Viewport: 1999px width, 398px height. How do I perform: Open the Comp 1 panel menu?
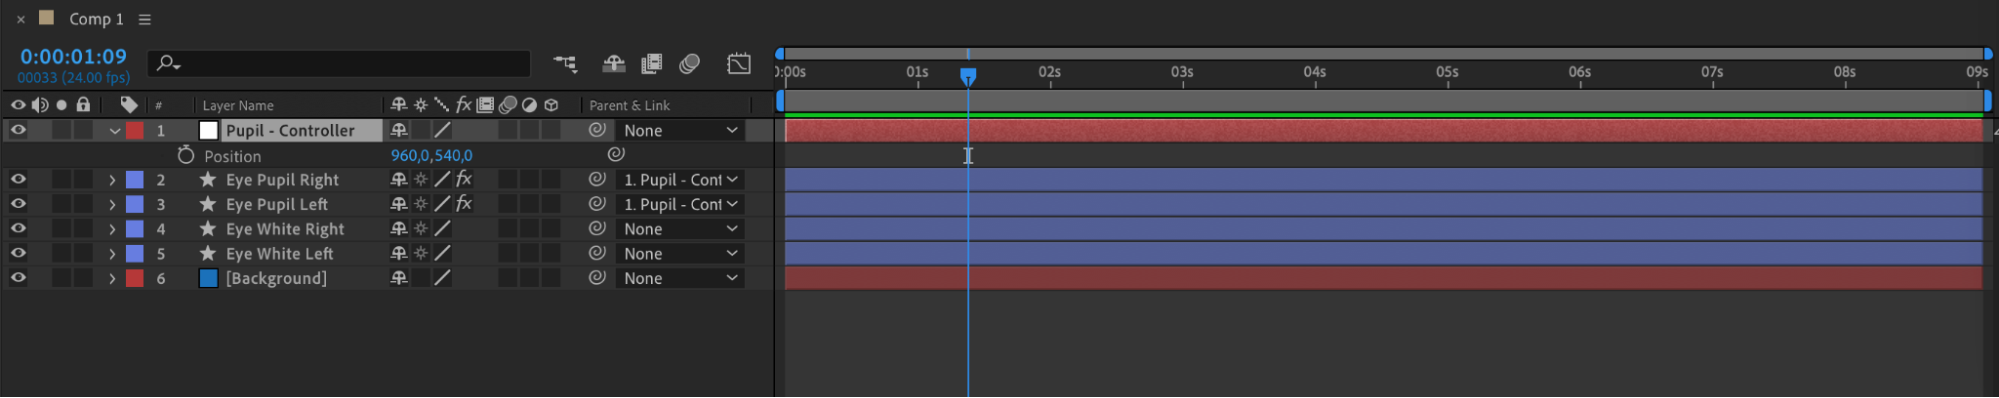(145, 19)
